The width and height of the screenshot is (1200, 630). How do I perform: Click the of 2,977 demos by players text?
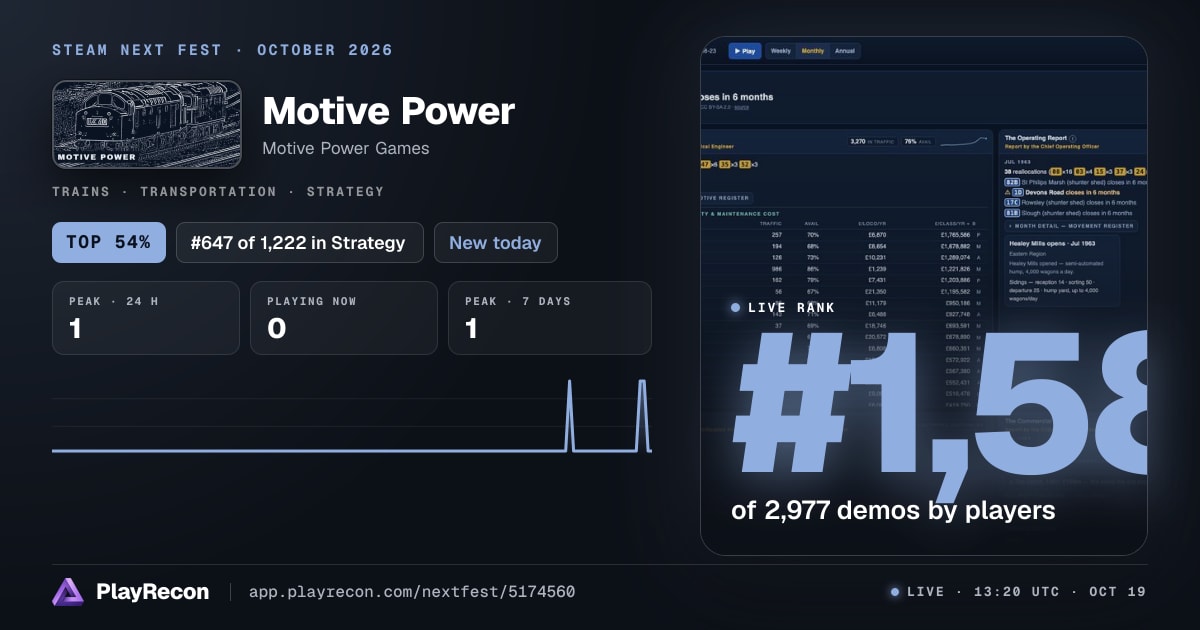893,511
